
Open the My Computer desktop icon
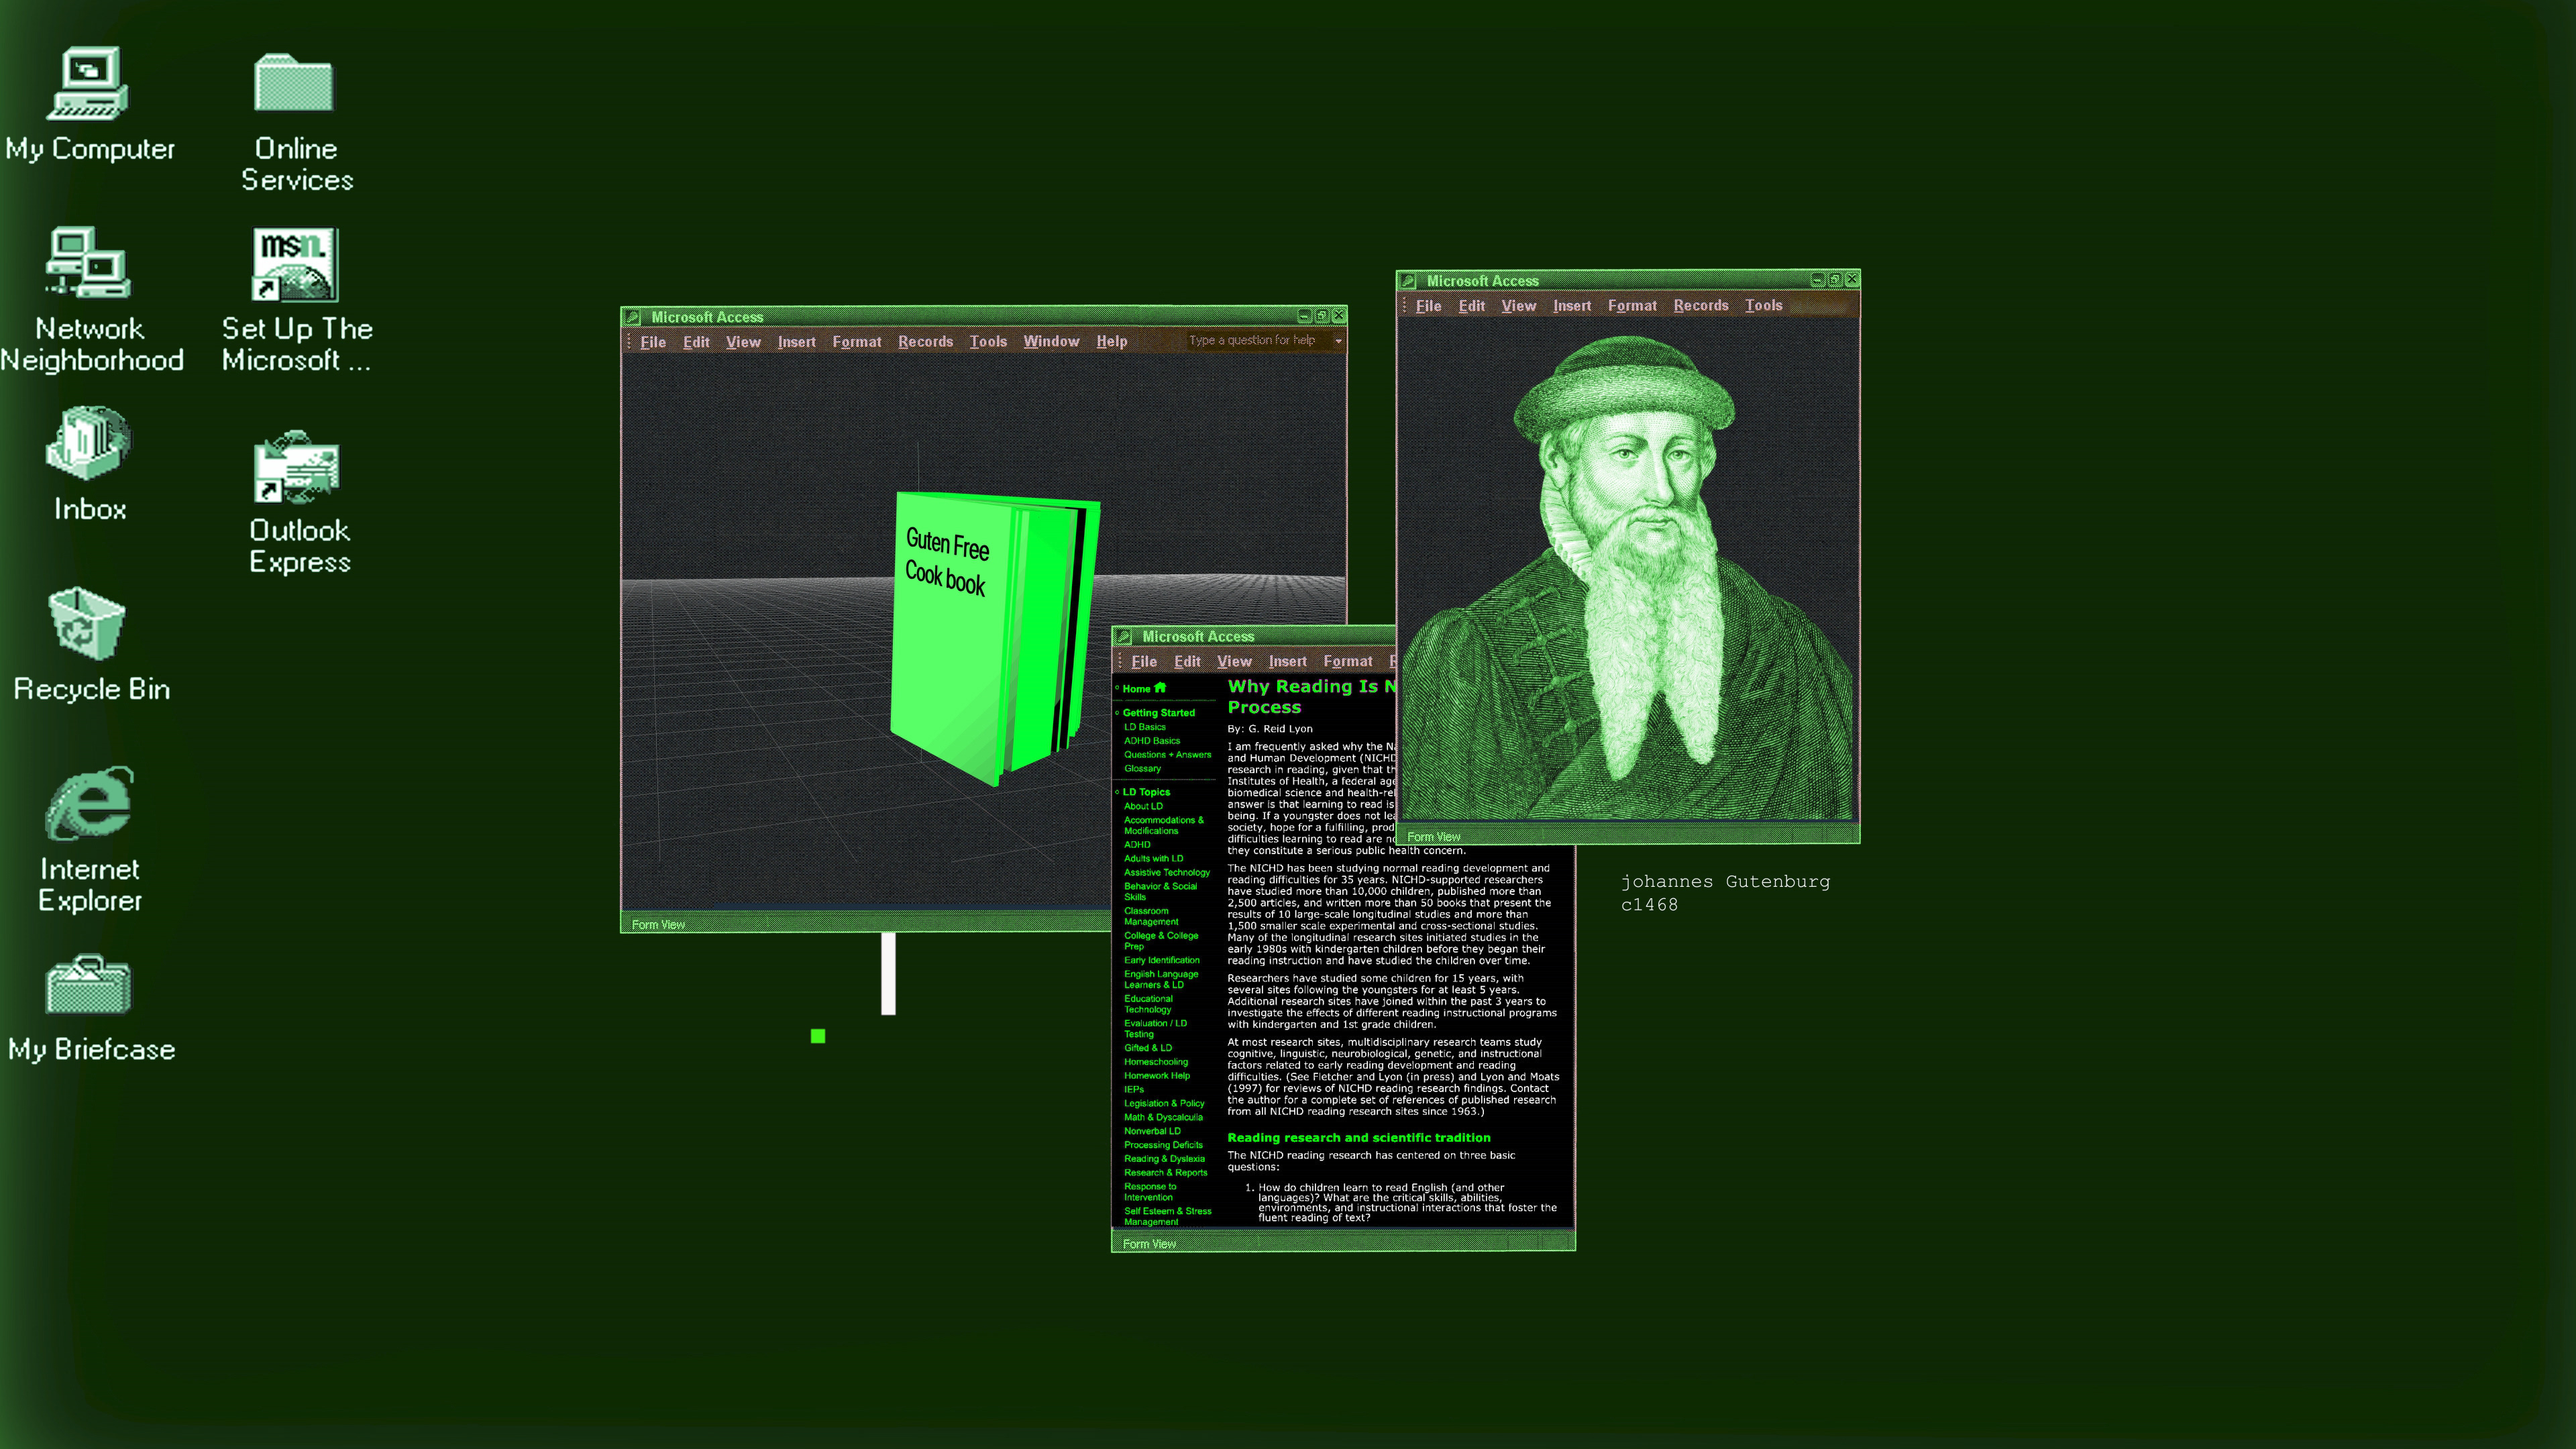click(x=89, y=83)
